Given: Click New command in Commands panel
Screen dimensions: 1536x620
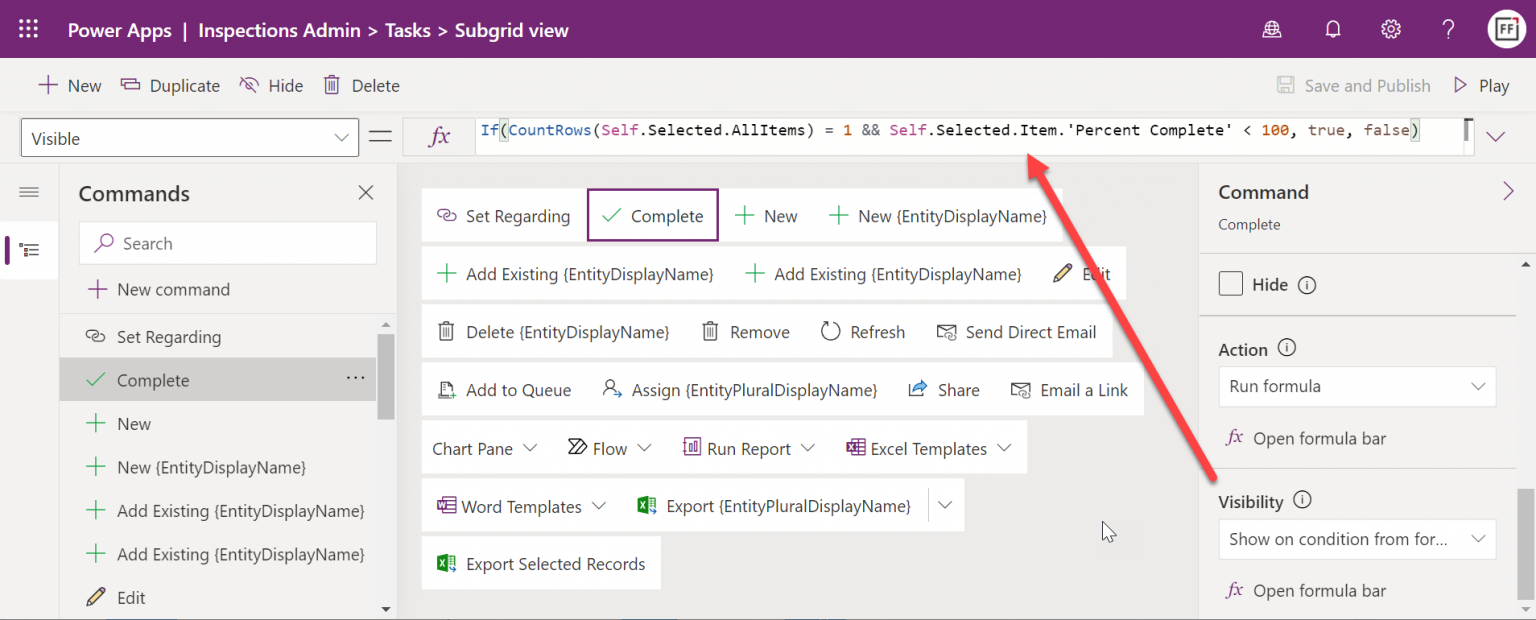Looking at the screenshot, I should (158, 290).
